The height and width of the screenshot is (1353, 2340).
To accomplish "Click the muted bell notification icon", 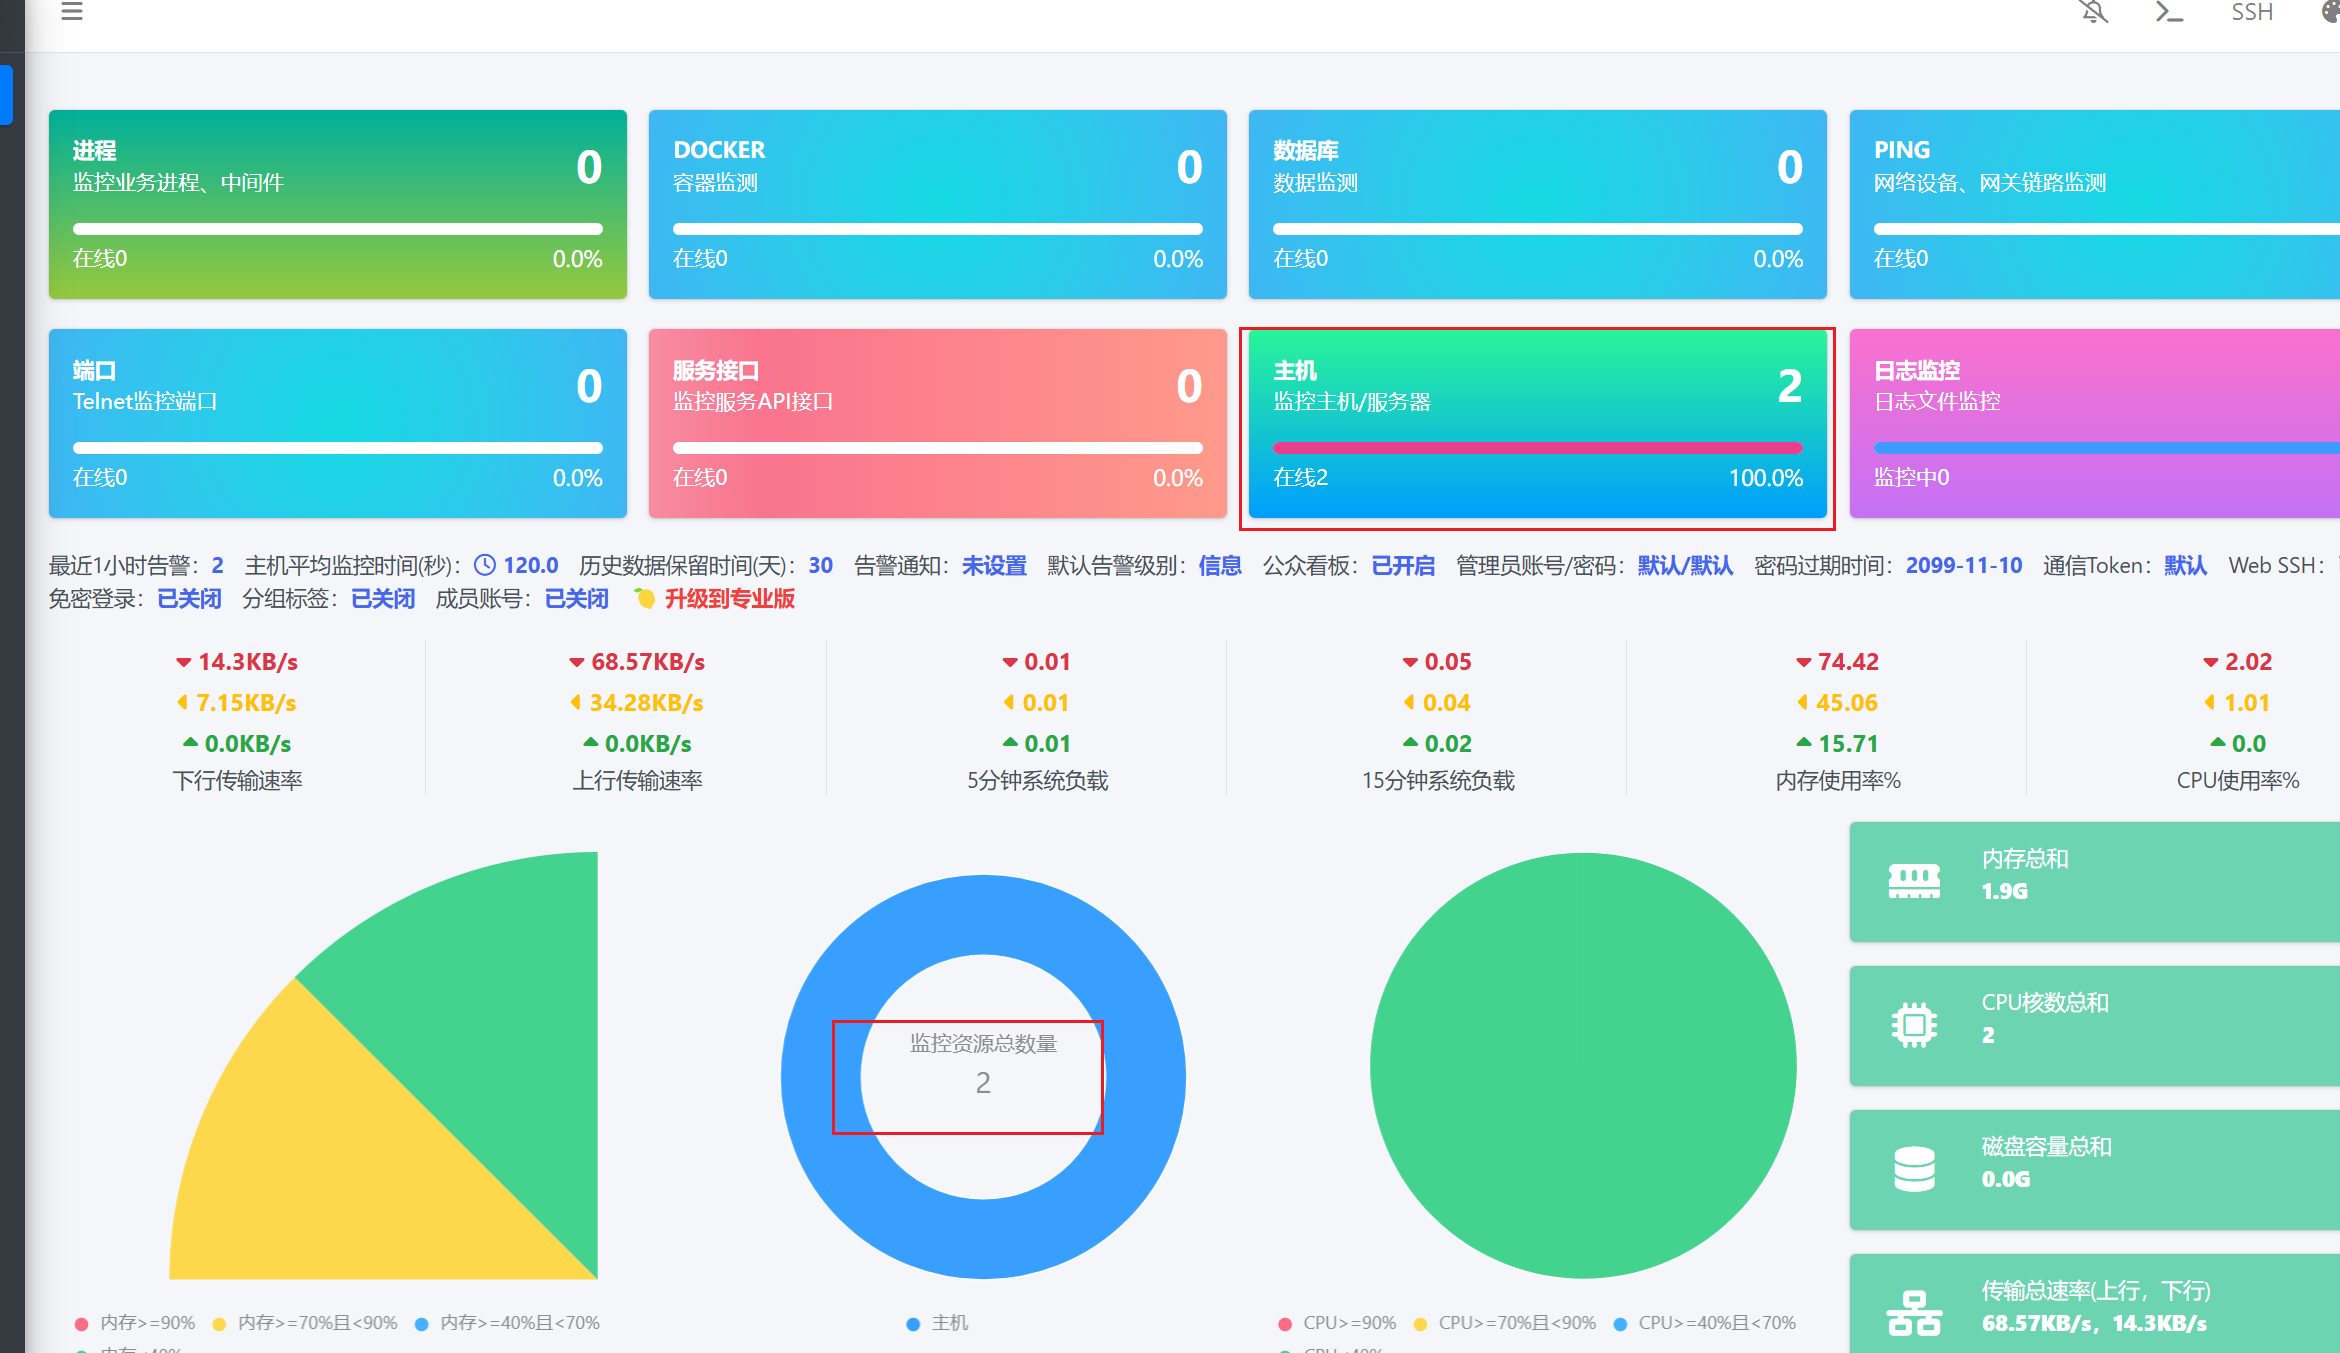I will pos(2094,12).
